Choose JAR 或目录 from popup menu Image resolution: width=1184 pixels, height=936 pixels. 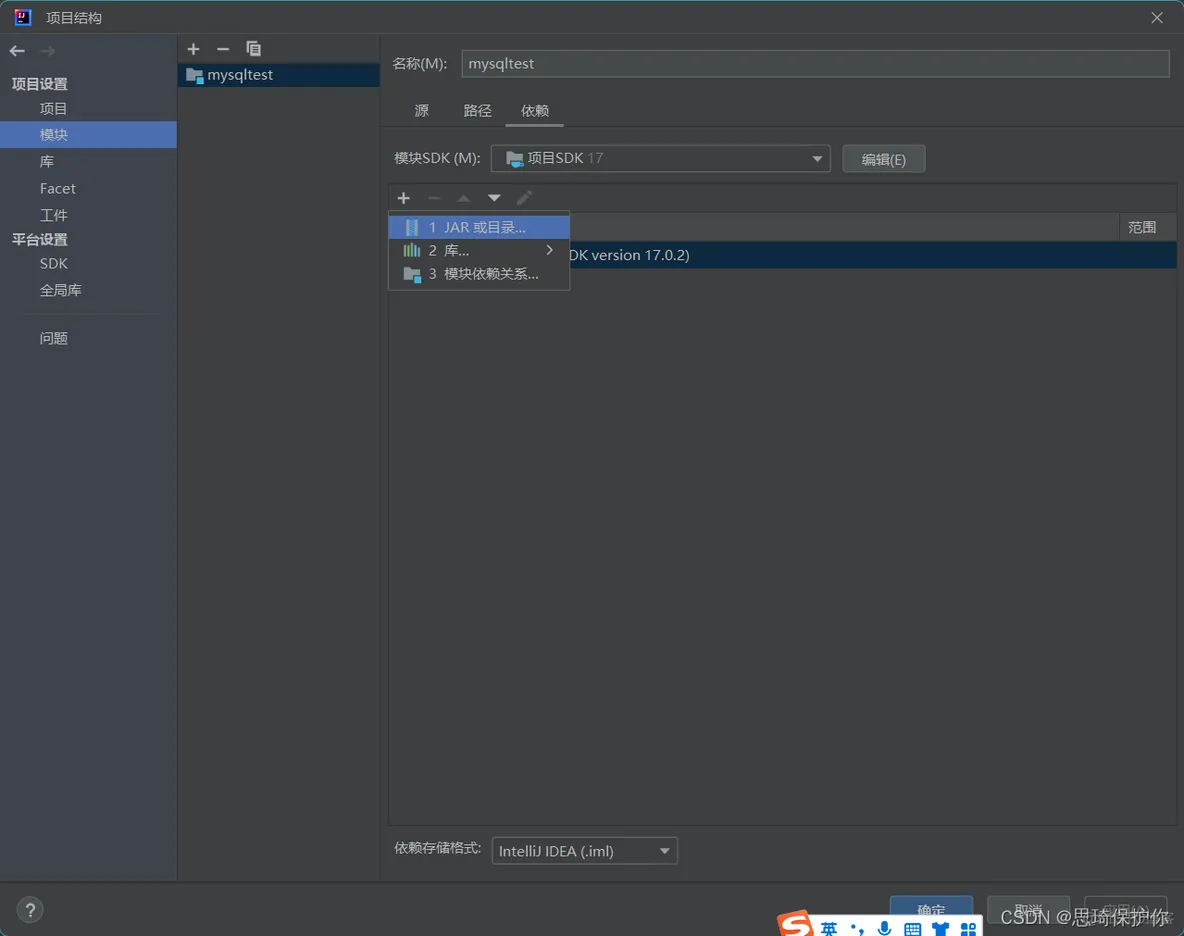point(479,227)
